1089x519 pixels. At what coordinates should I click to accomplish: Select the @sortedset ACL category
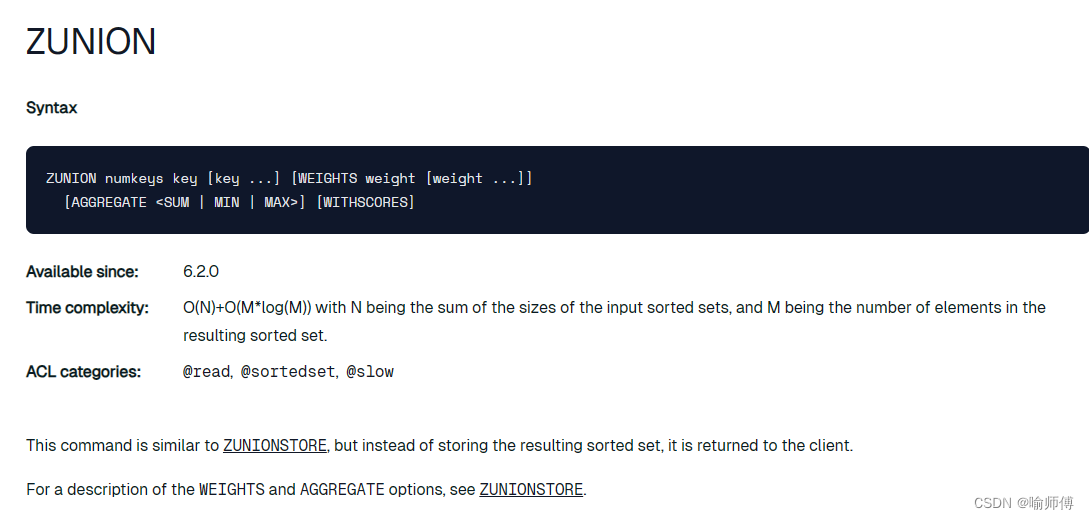[x=288, y=372]
